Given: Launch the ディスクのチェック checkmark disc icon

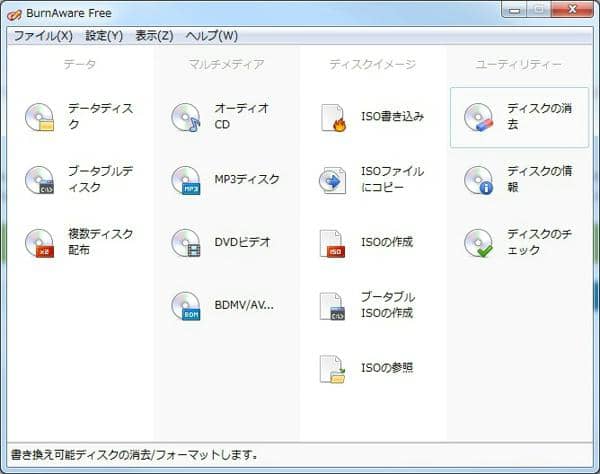Looking at the screenshot, I should point(478,243).
